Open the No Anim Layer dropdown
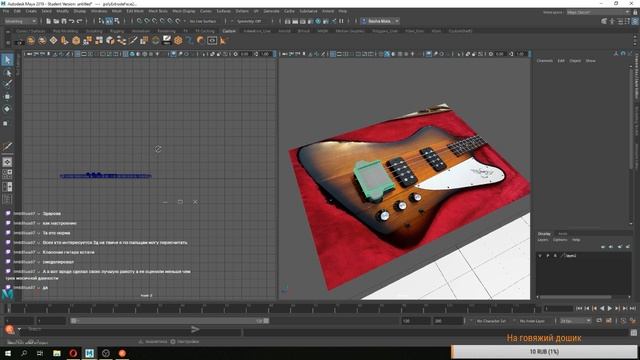This screenshot has width=640, height=360. coord(533,321)
